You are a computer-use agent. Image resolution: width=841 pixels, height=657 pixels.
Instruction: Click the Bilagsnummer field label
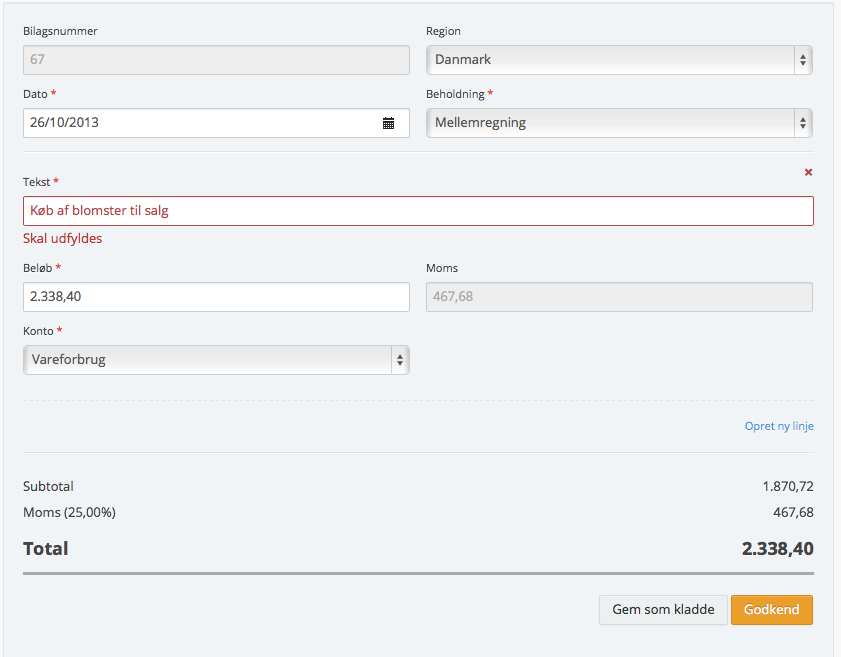[60, 31]
